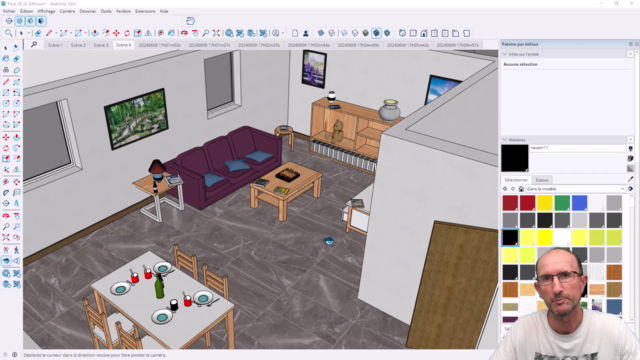Image resolution: width=640 pixels, height=360 pixels.
Task: Click the Section Plane tool in left palette
Action: tap(6, 203)
